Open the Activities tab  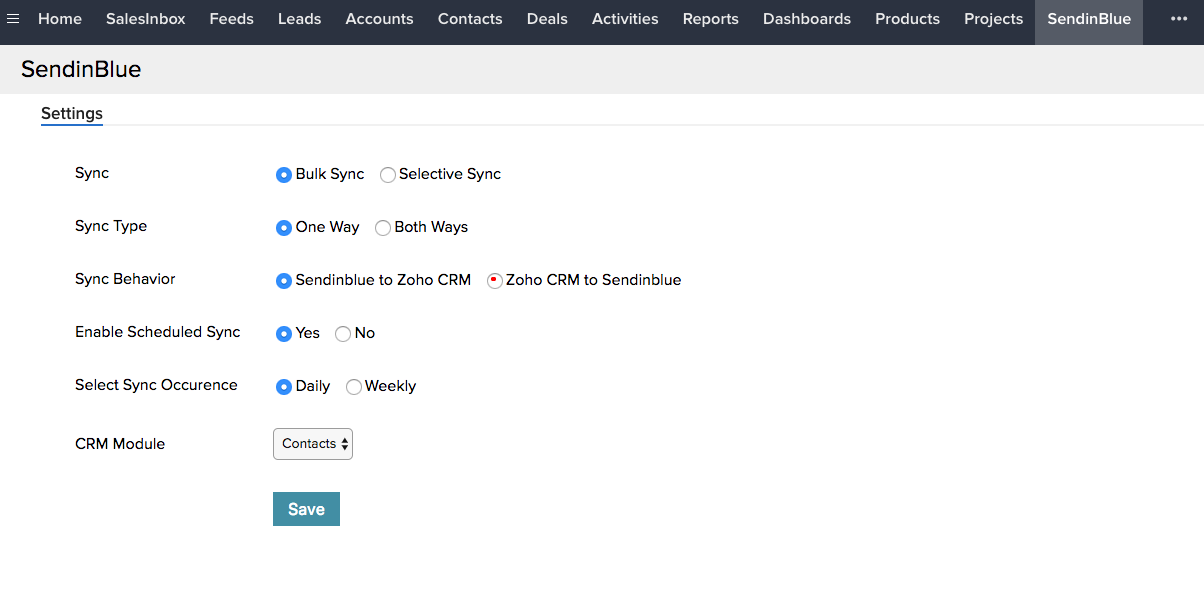(x=625, y=19)
